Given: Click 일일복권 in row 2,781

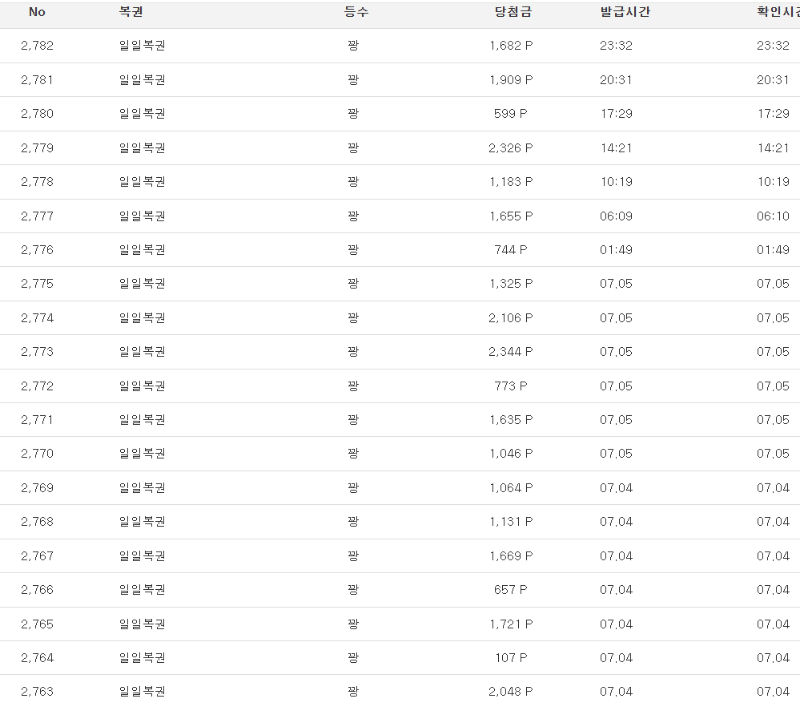Looking at the screenshot, I should click(x=142, y=80).
